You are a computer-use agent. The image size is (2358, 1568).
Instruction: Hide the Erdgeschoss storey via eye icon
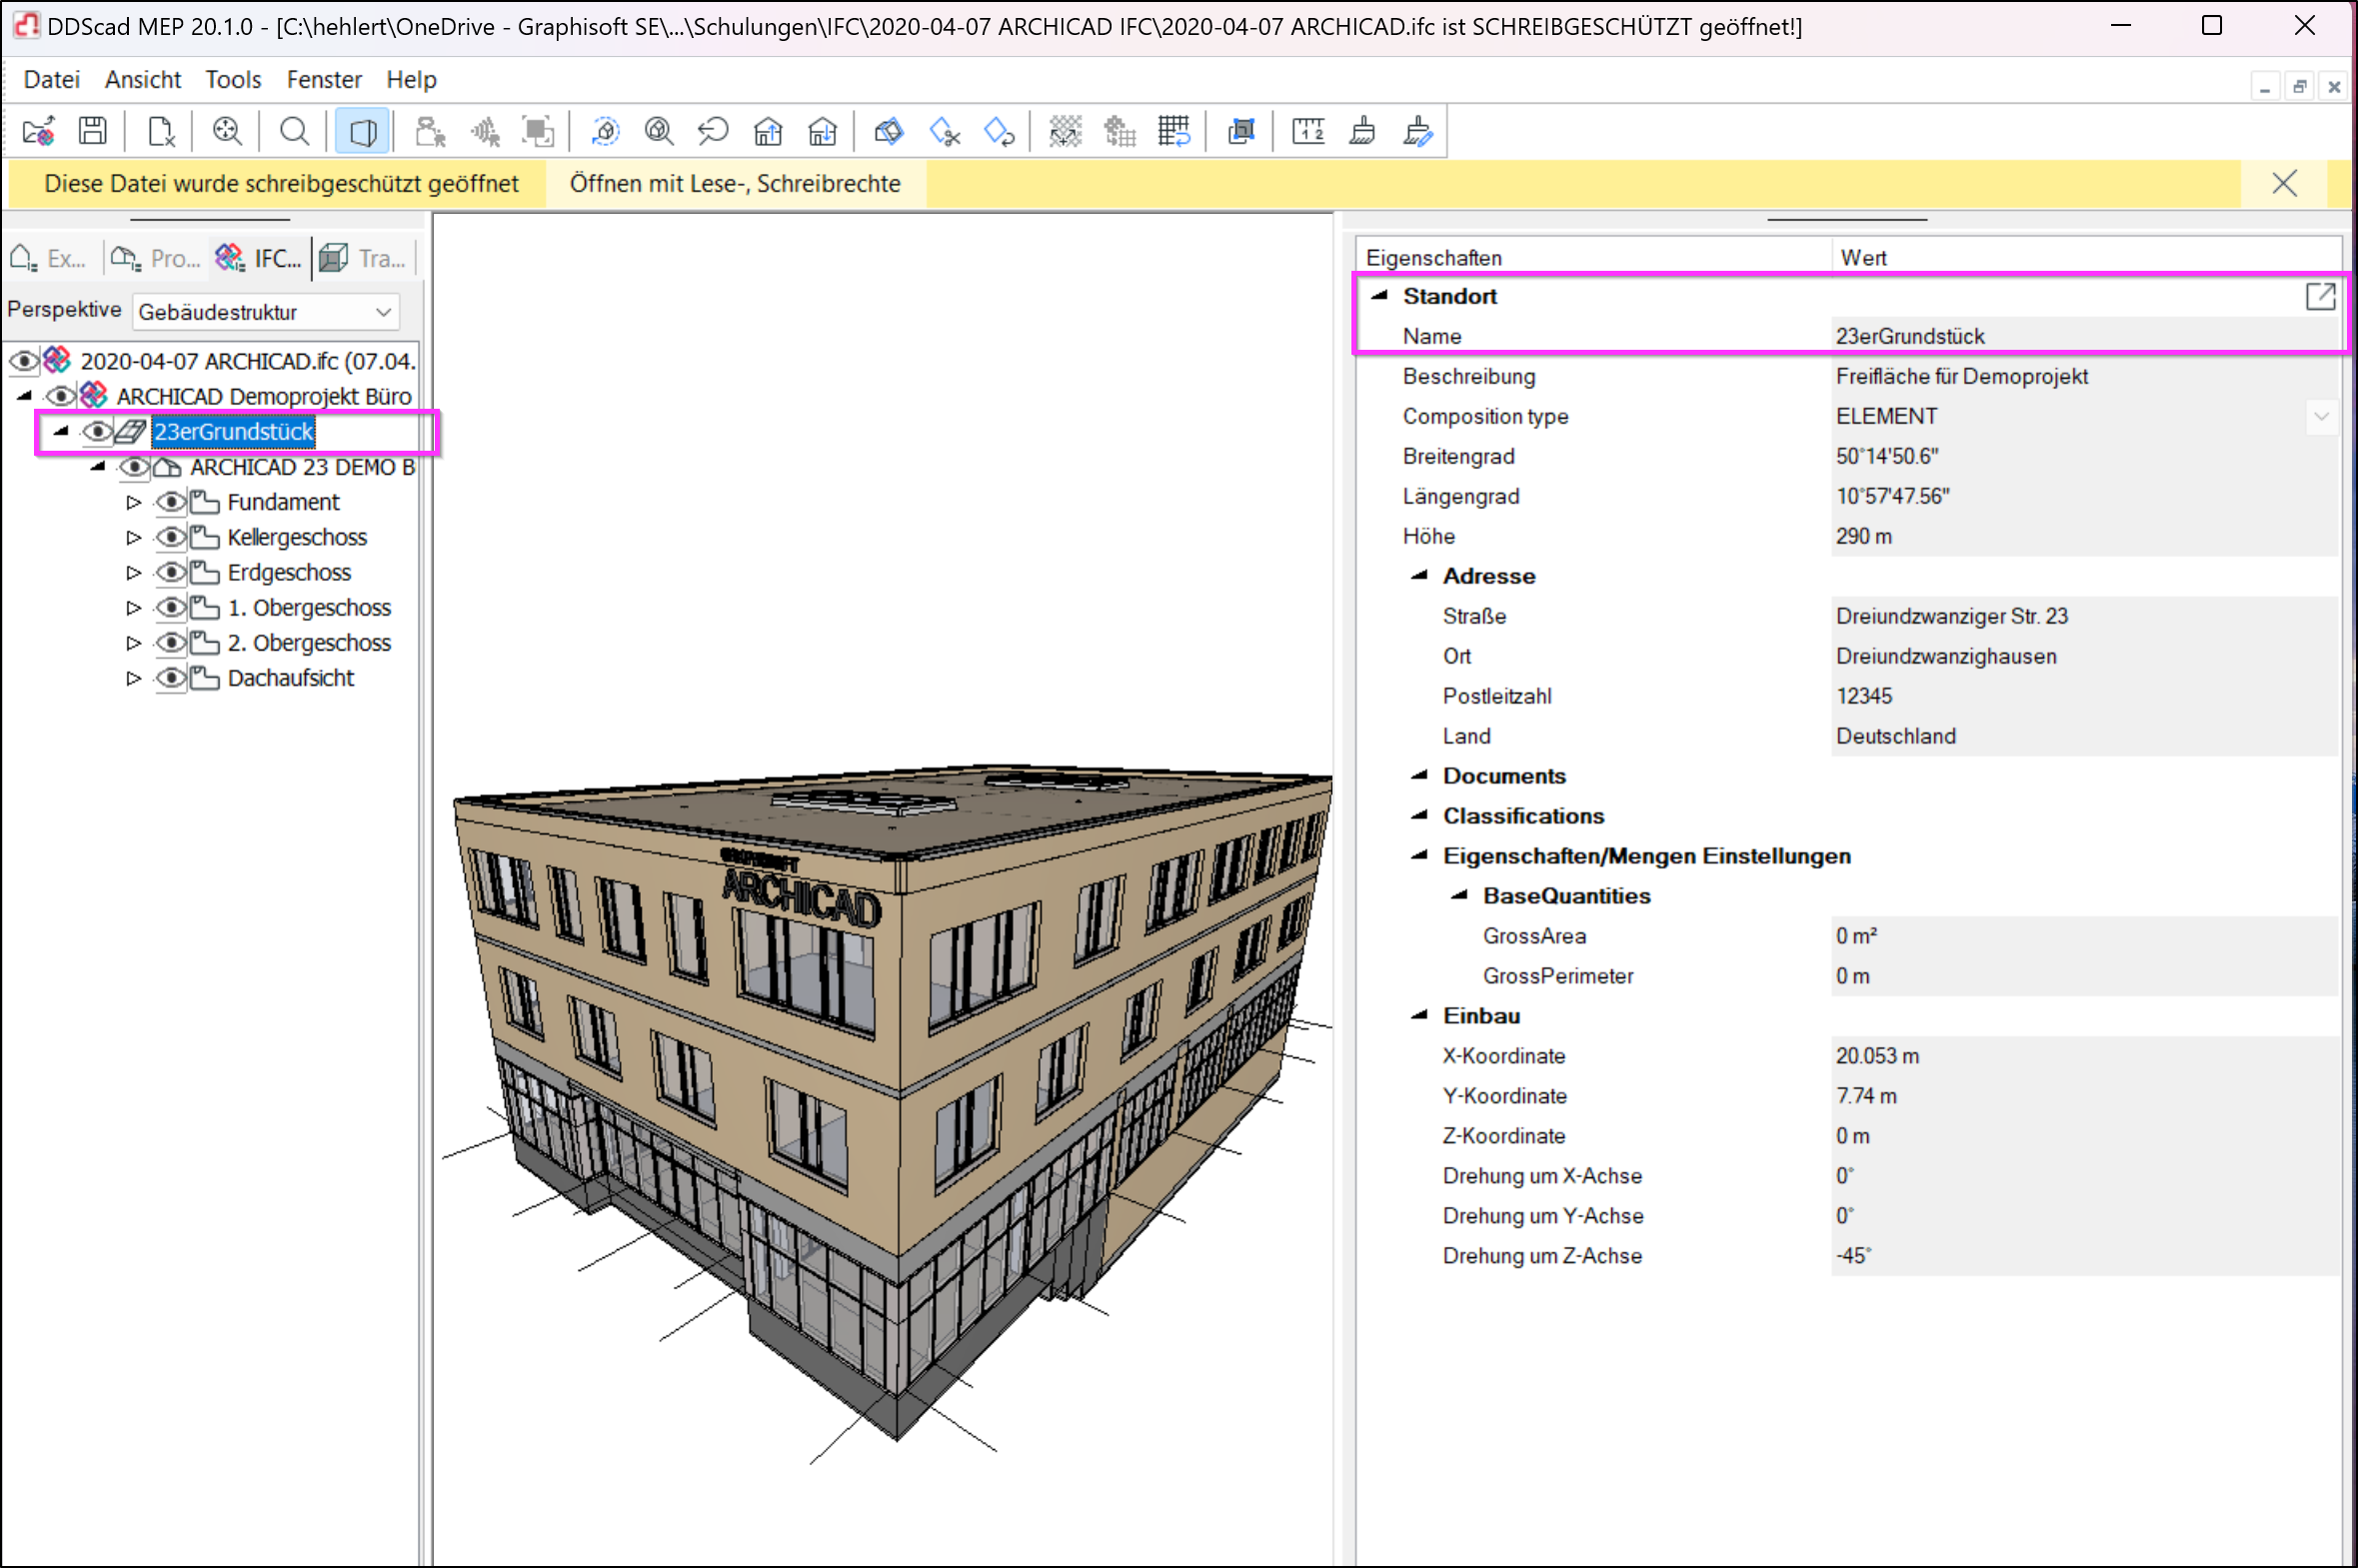pos(171,572)
